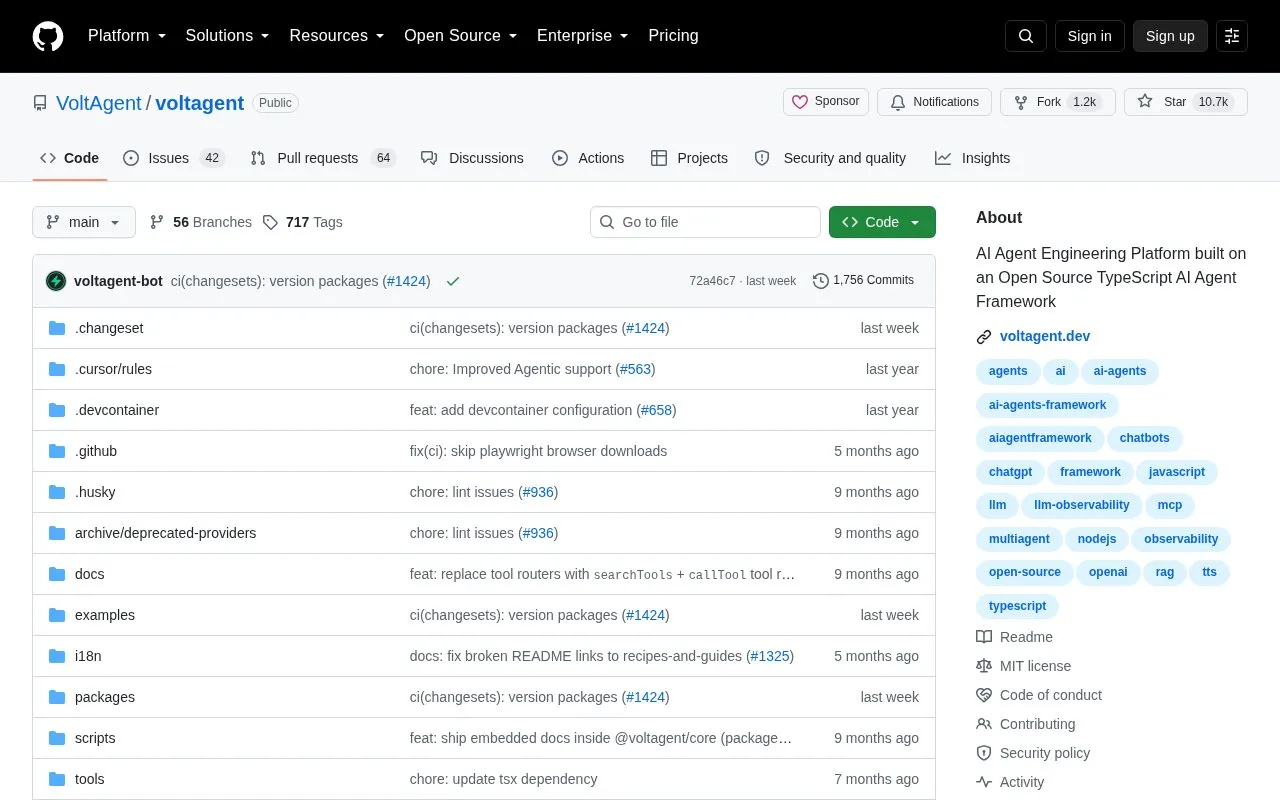Open the search magnifier button
Viewport: 1280px width, 800px height.
click(1026, 36)
